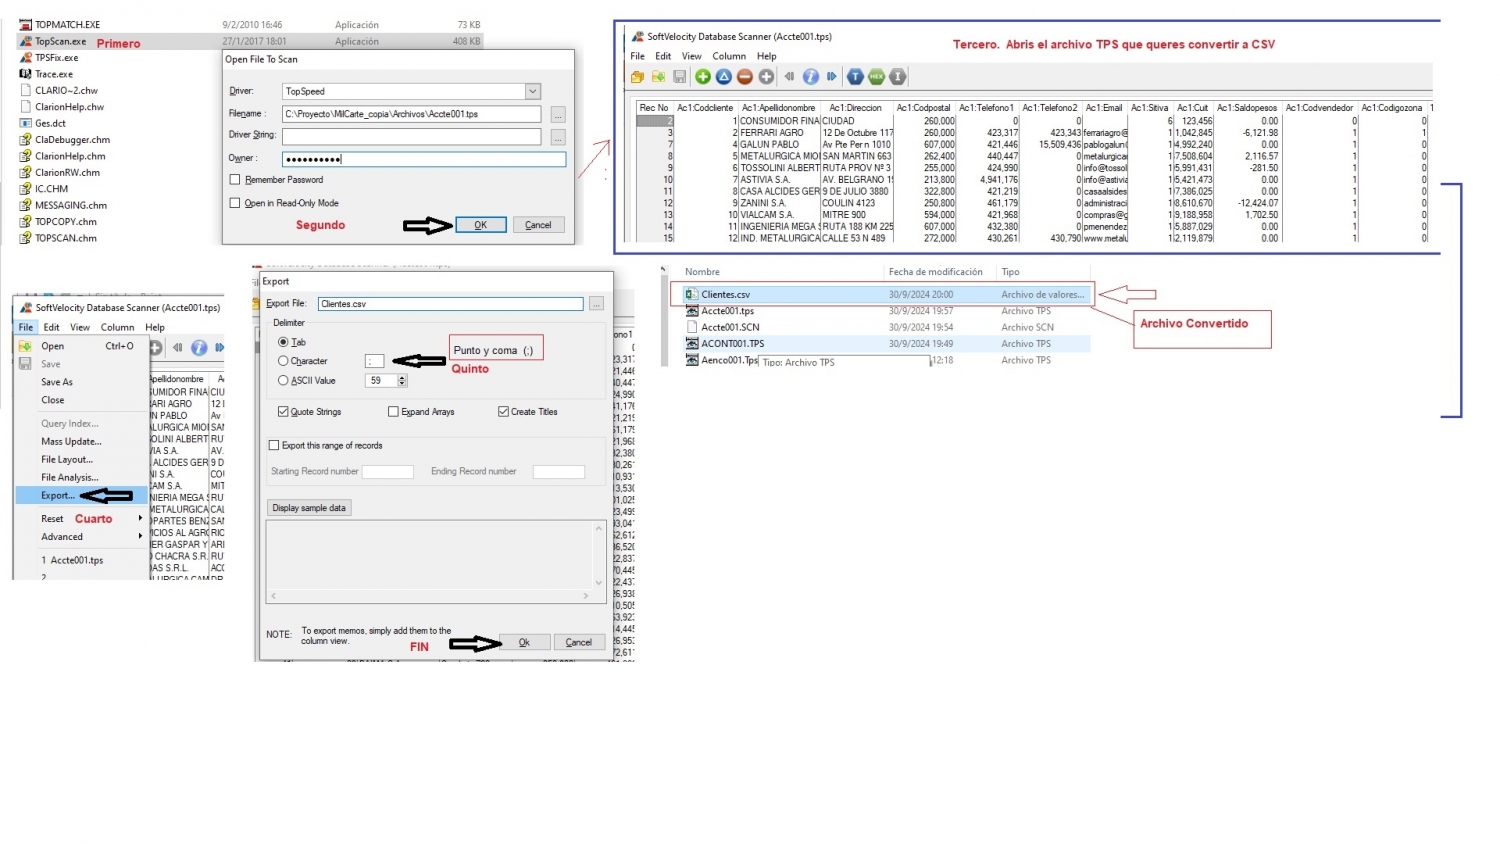The width and height of the screenshot is (1500, 844).
Task: Click the blue triangle change-record toolbar icon
Action: click(x=724, y=77)
